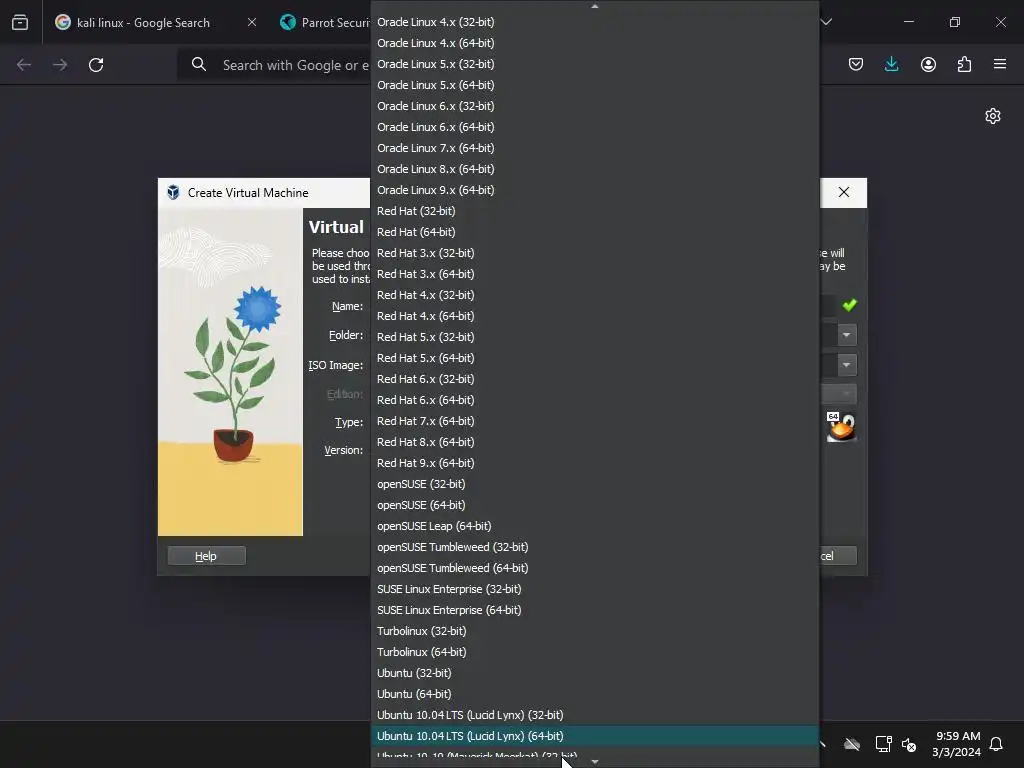
Task: Select Oracle Linux 5.x (32-bit)
Action: pyautogui.click(x=594, y=64)
